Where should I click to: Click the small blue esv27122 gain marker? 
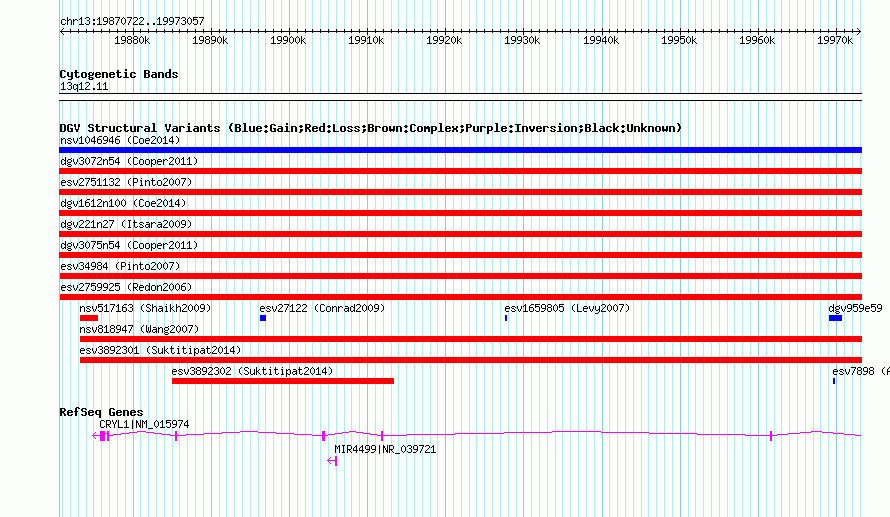(263, 318)
